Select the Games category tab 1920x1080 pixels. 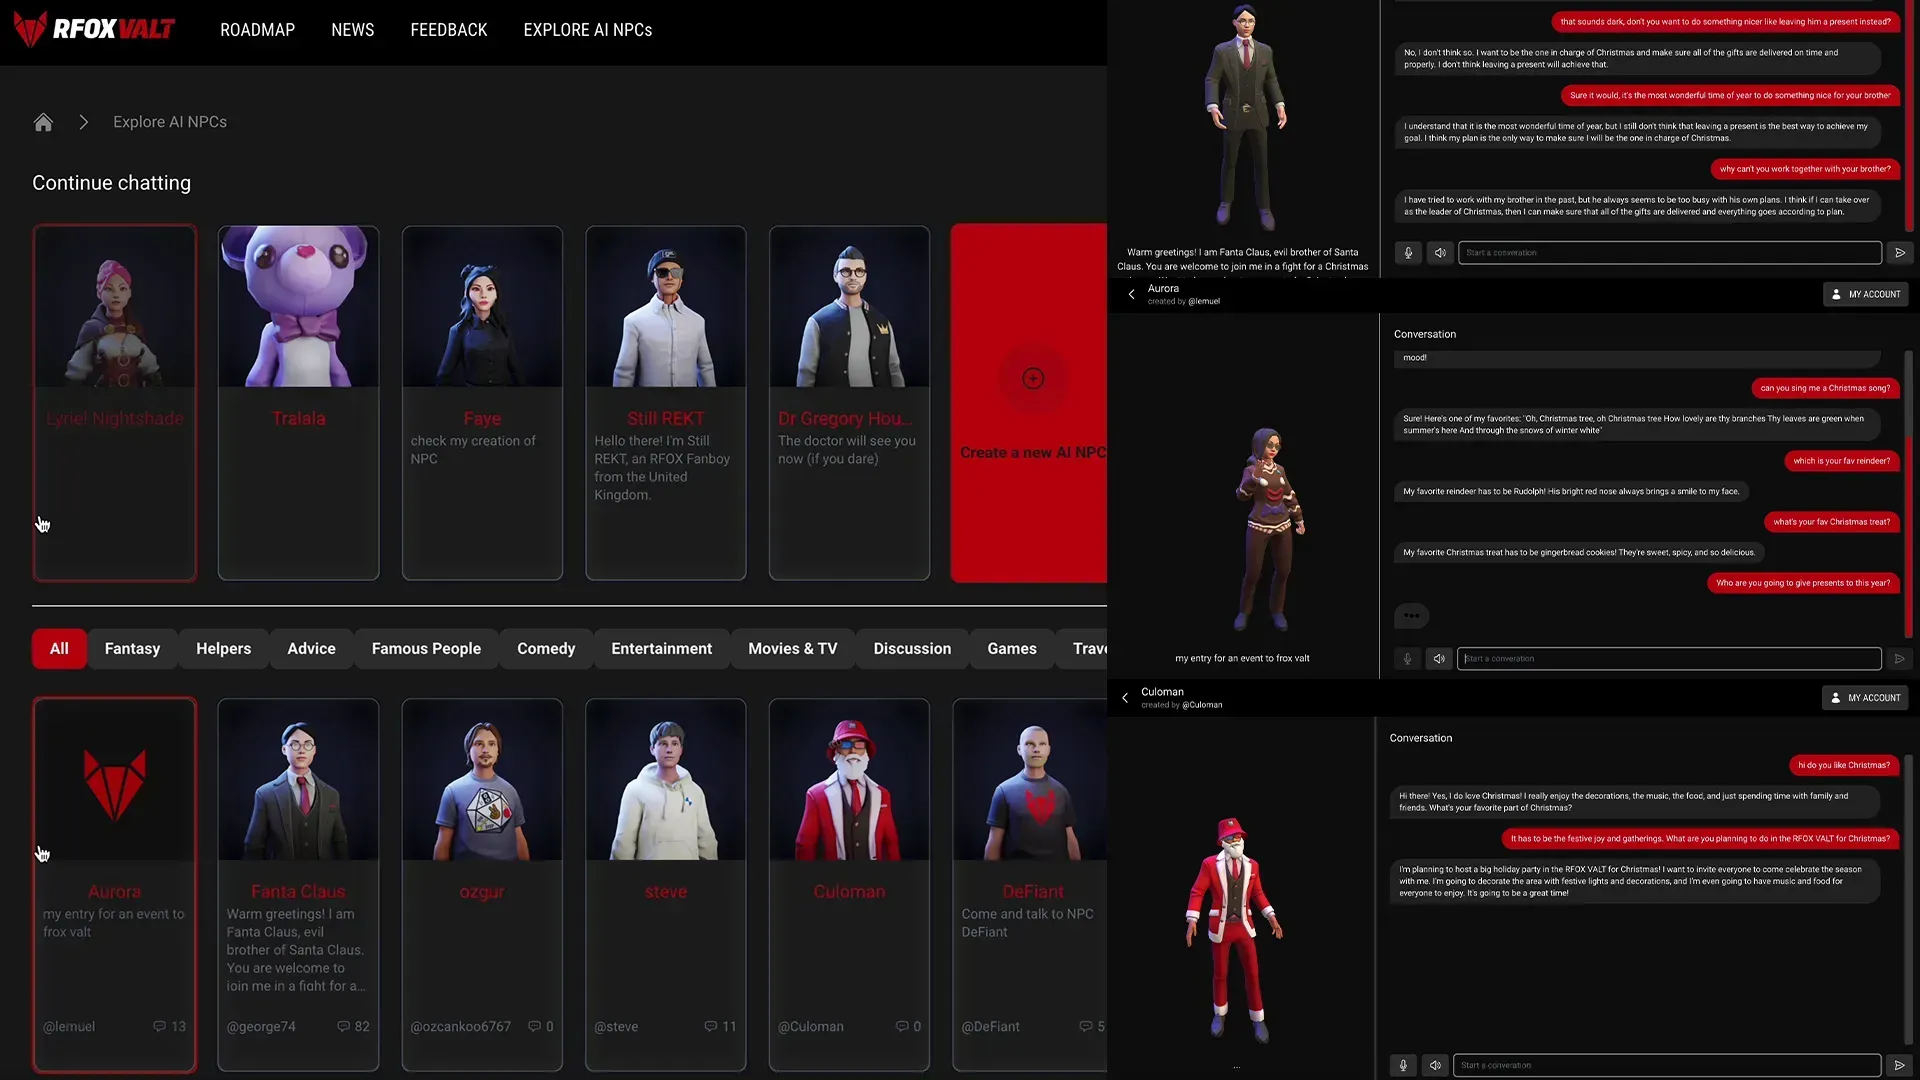[x=1011, y=648]
